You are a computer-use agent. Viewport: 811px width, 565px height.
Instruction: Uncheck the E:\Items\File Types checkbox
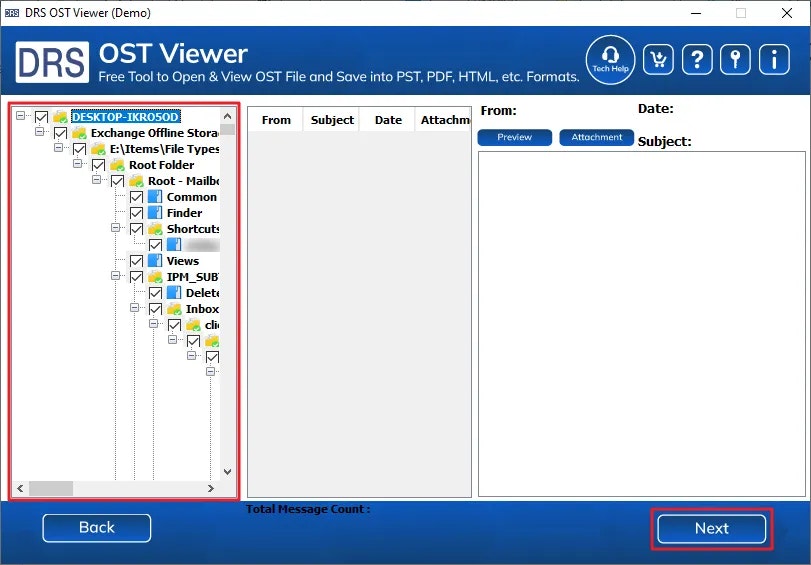click(x=79, y=149)
